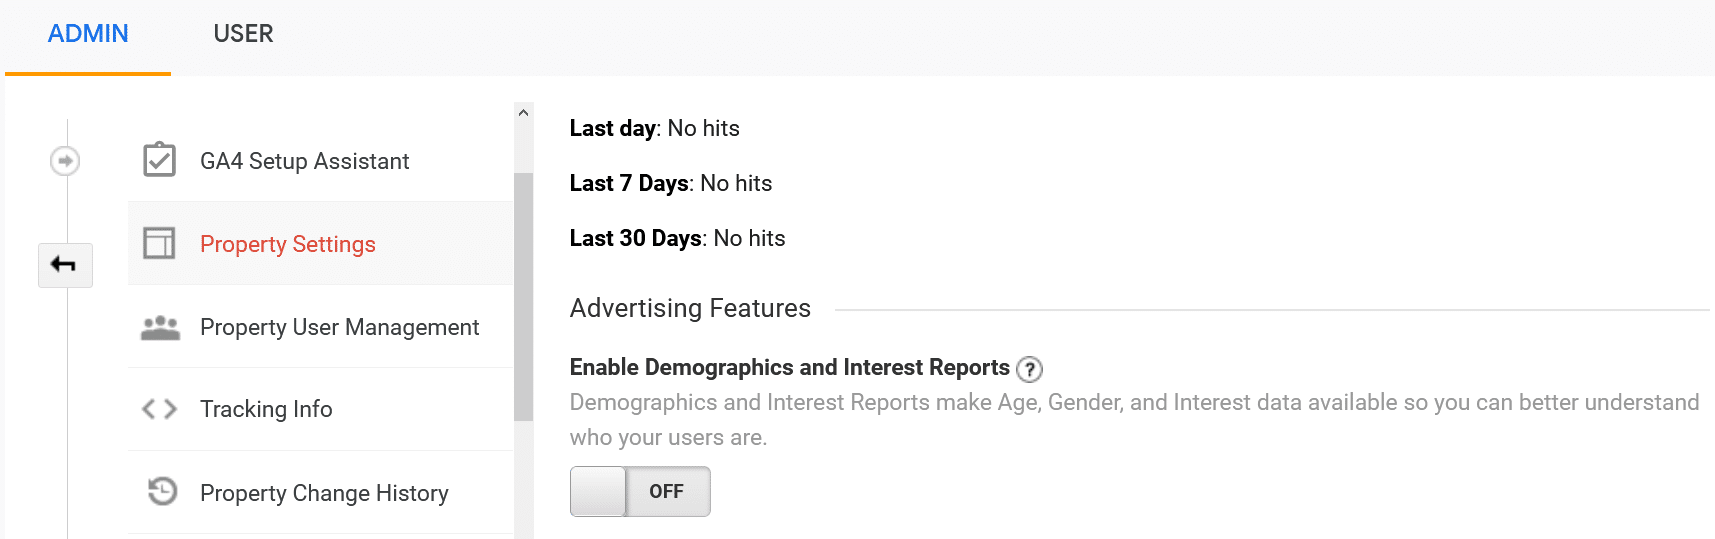Click the Property User Management people icon
Viewport: 1715px width, 539px height.
coord(160,327)
